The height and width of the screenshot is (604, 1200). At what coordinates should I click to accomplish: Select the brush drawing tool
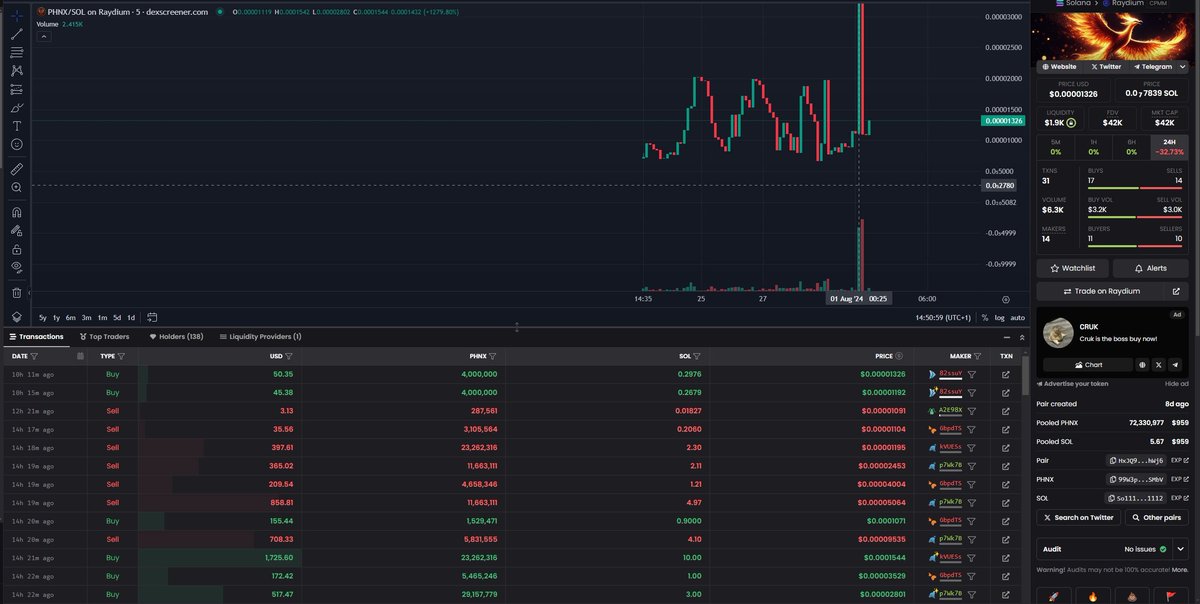coord(17,108)
